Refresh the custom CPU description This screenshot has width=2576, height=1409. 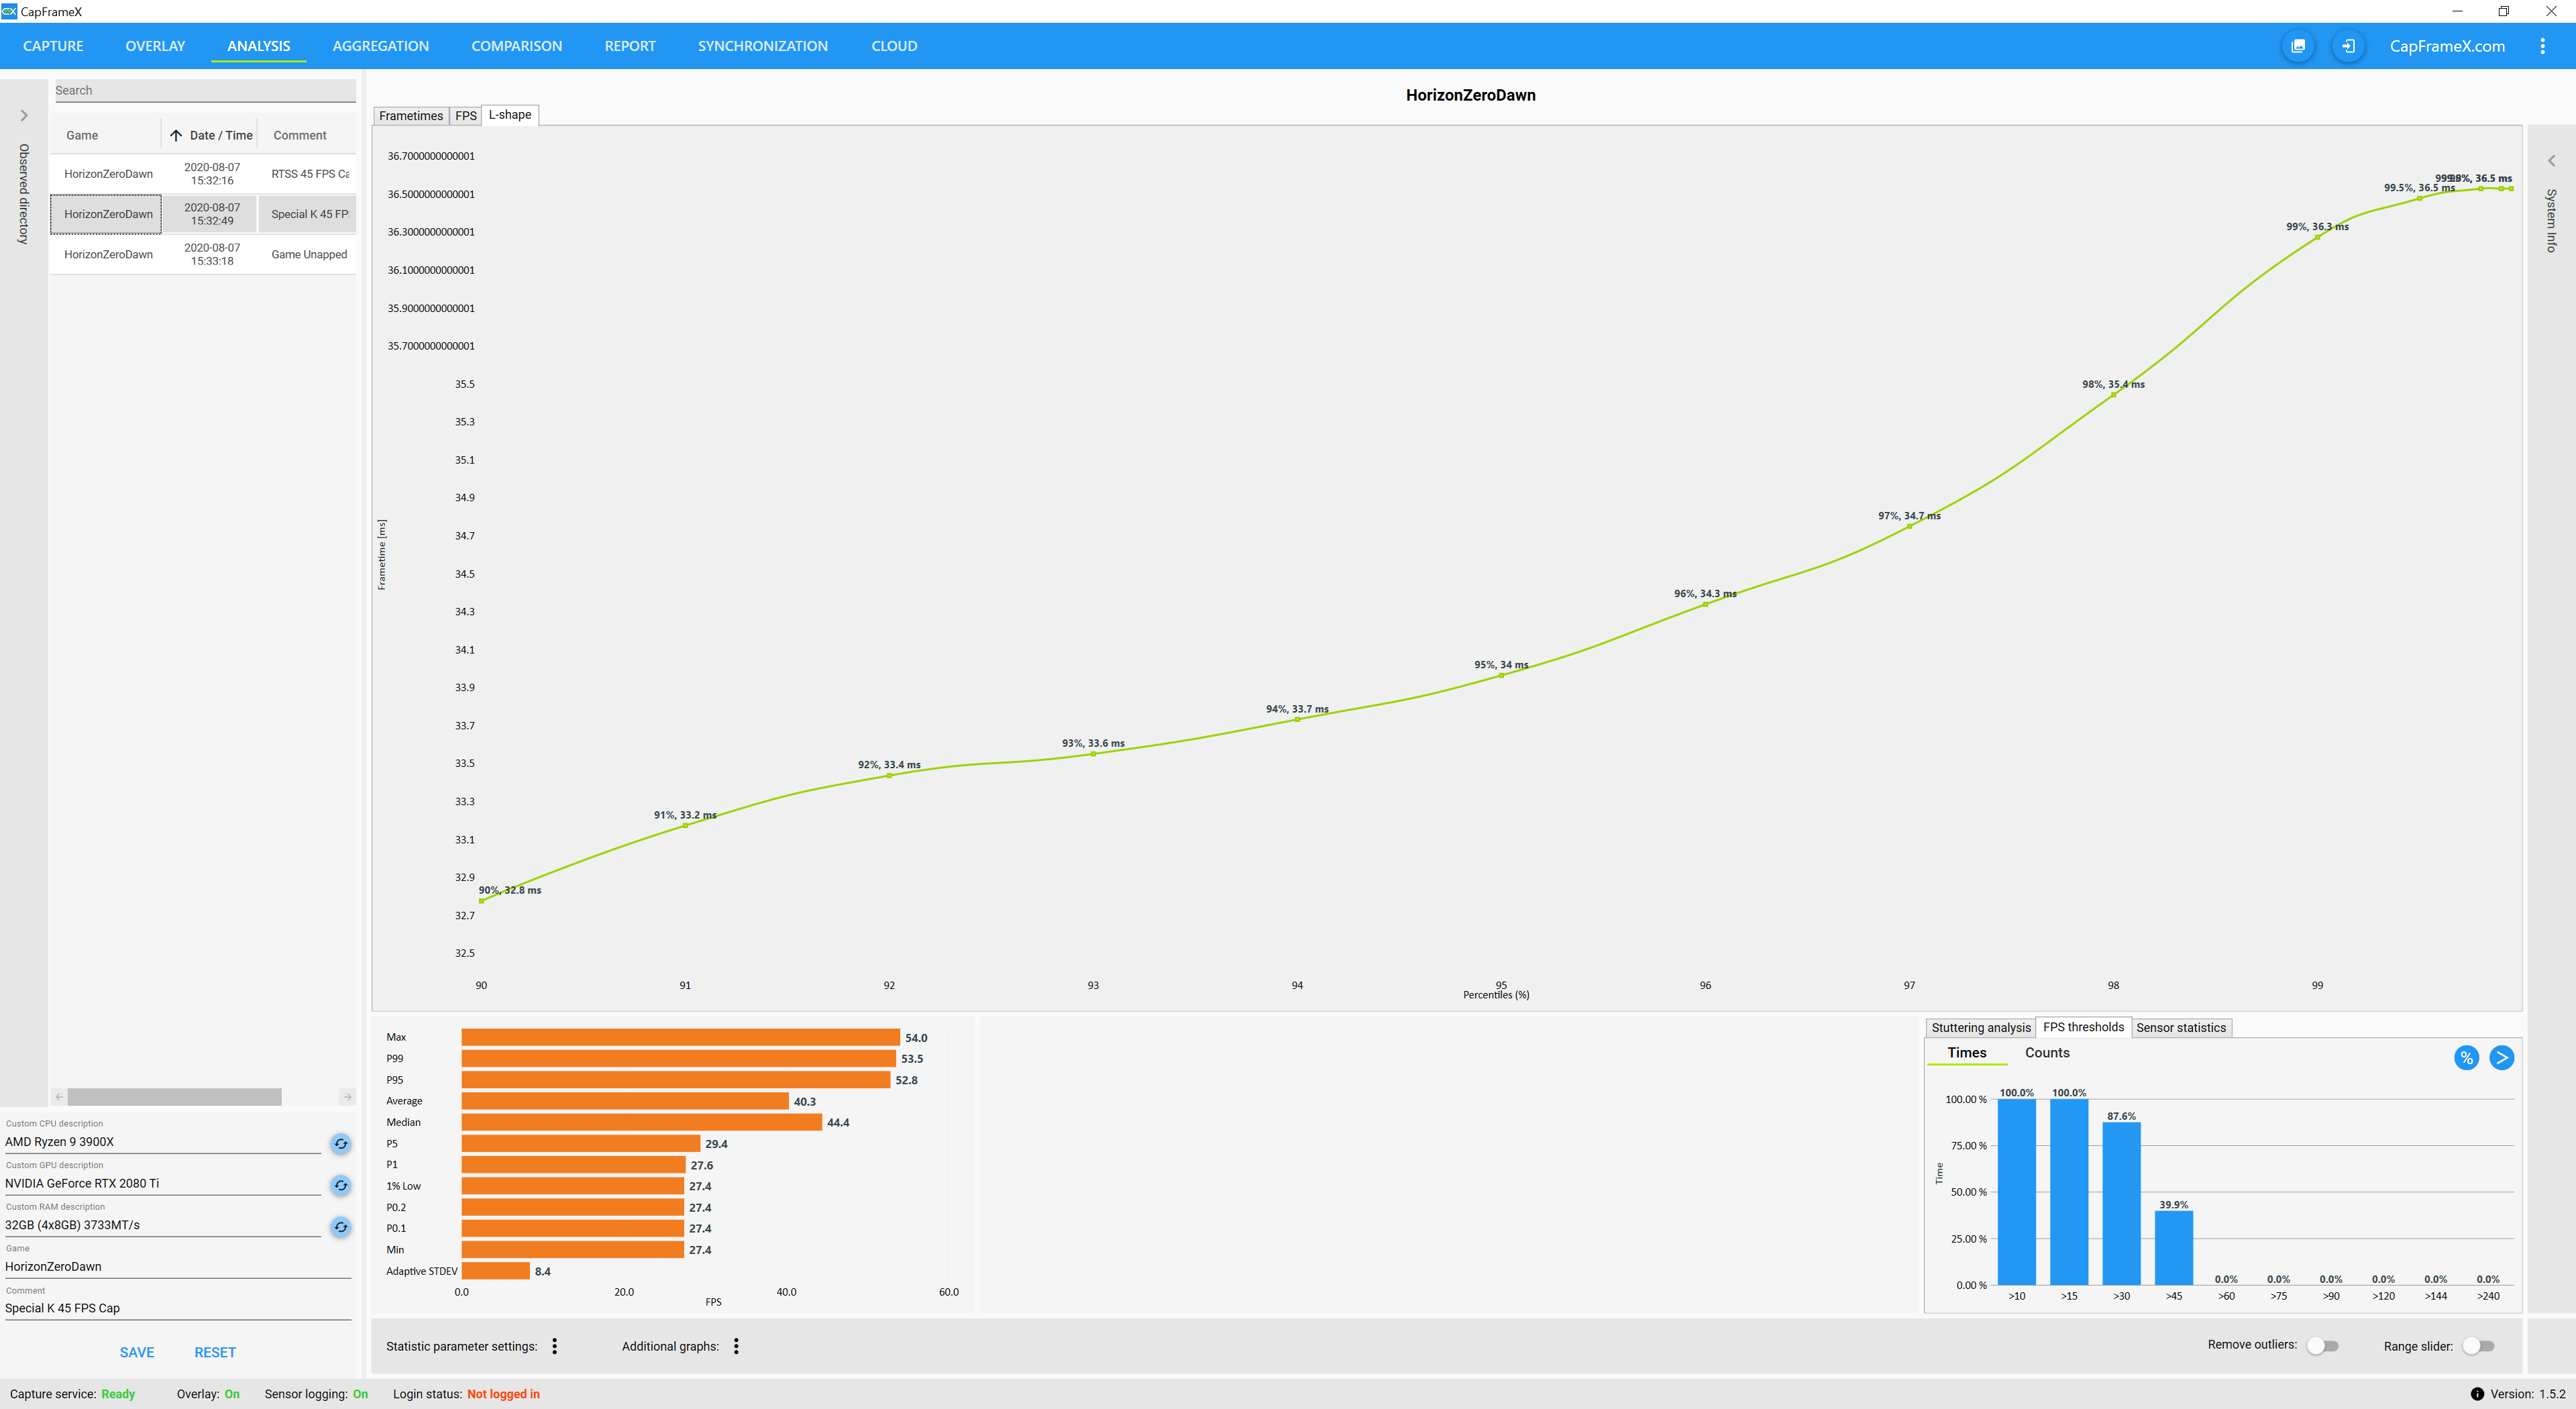click(x=341, y=1143)
